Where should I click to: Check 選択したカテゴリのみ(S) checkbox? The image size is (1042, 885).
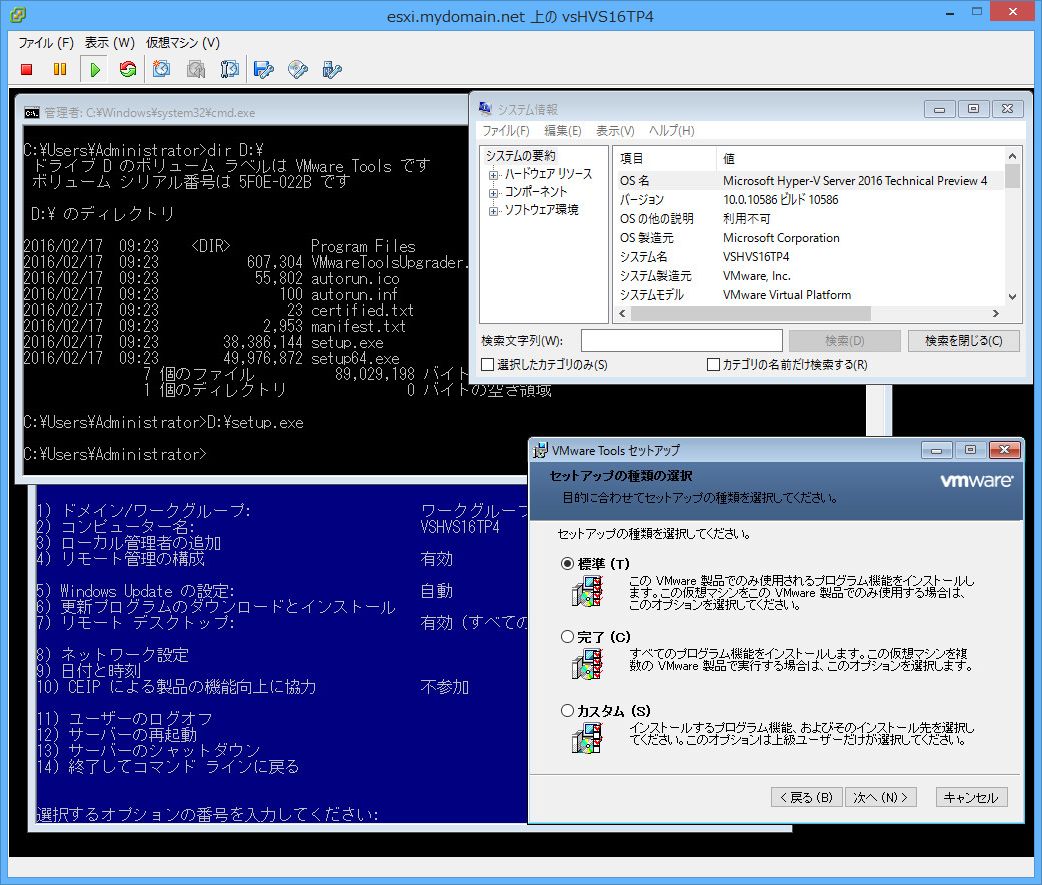click(x=488, y=365)
